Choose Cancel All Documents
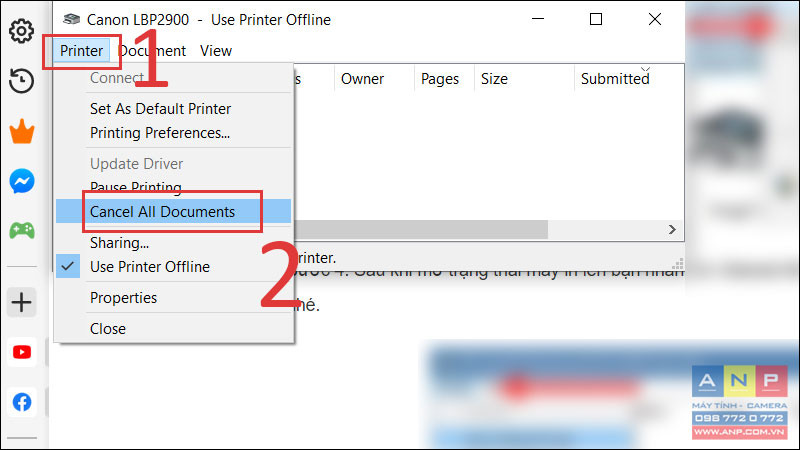The width and height of the screenshot is (800, 450). [173, 211]
